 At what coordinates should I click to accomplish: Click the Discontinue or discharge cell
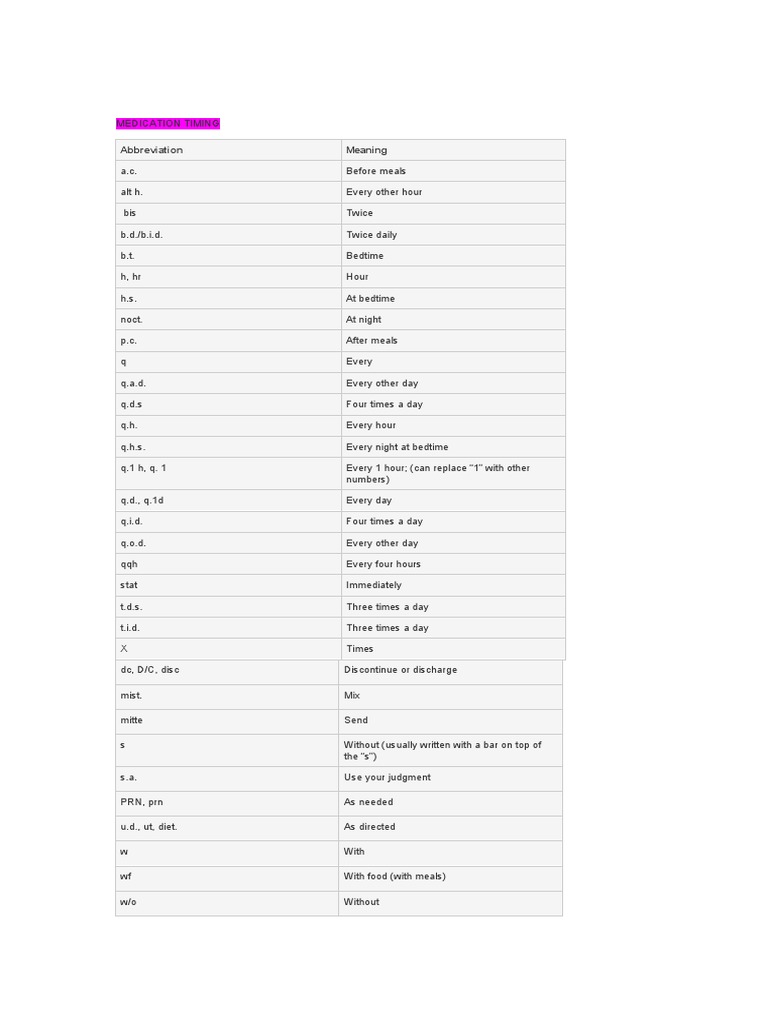(400, 670)
